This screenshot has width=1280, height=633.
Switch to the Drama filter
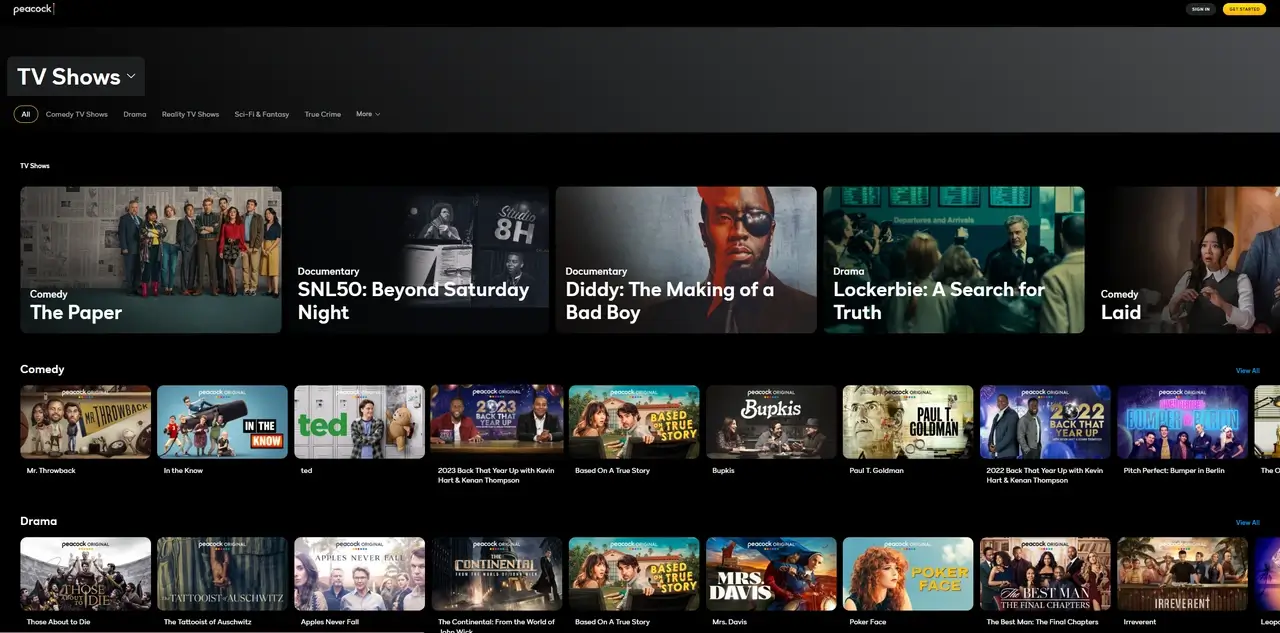coord(134,114)
